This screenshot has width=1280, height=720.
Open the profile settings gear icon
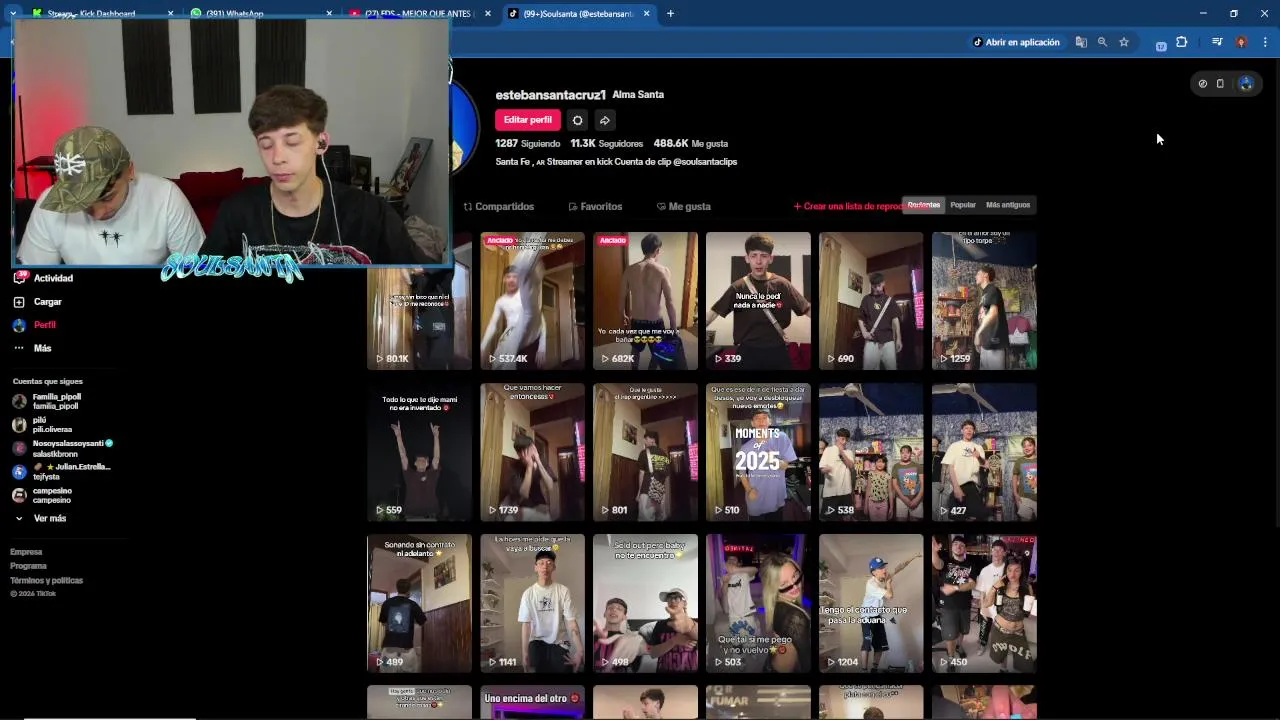coord(577,120)
